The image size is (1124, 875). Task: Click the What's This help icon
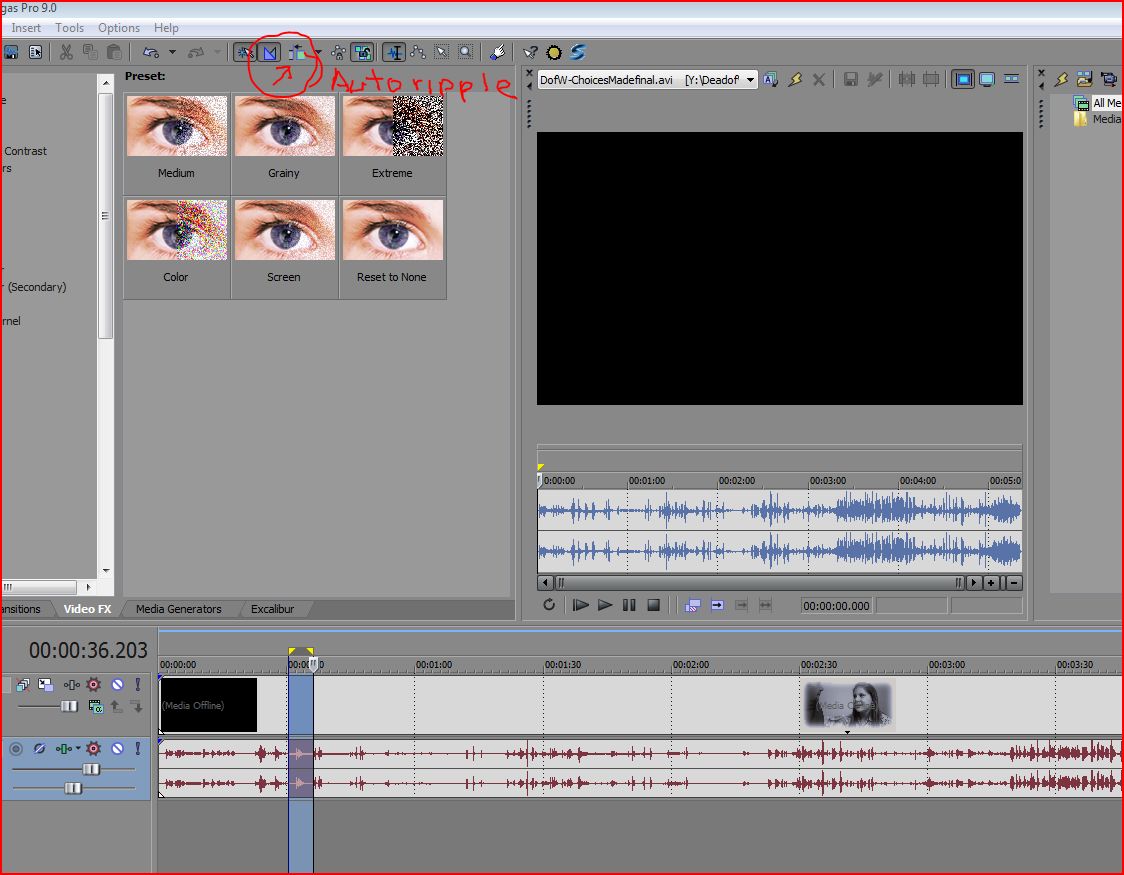coord(530,53)
